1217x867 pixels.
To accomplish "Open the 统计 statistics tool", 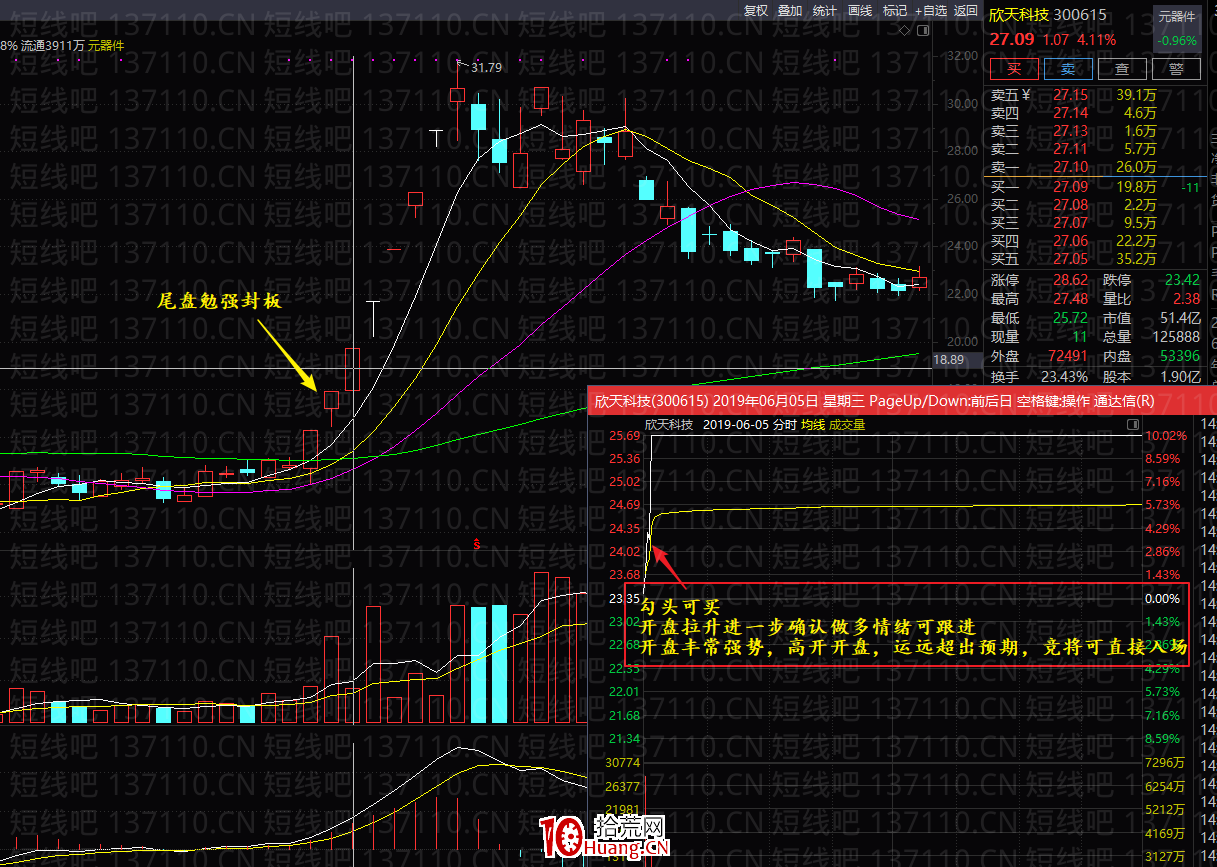I will pos(825,11).
